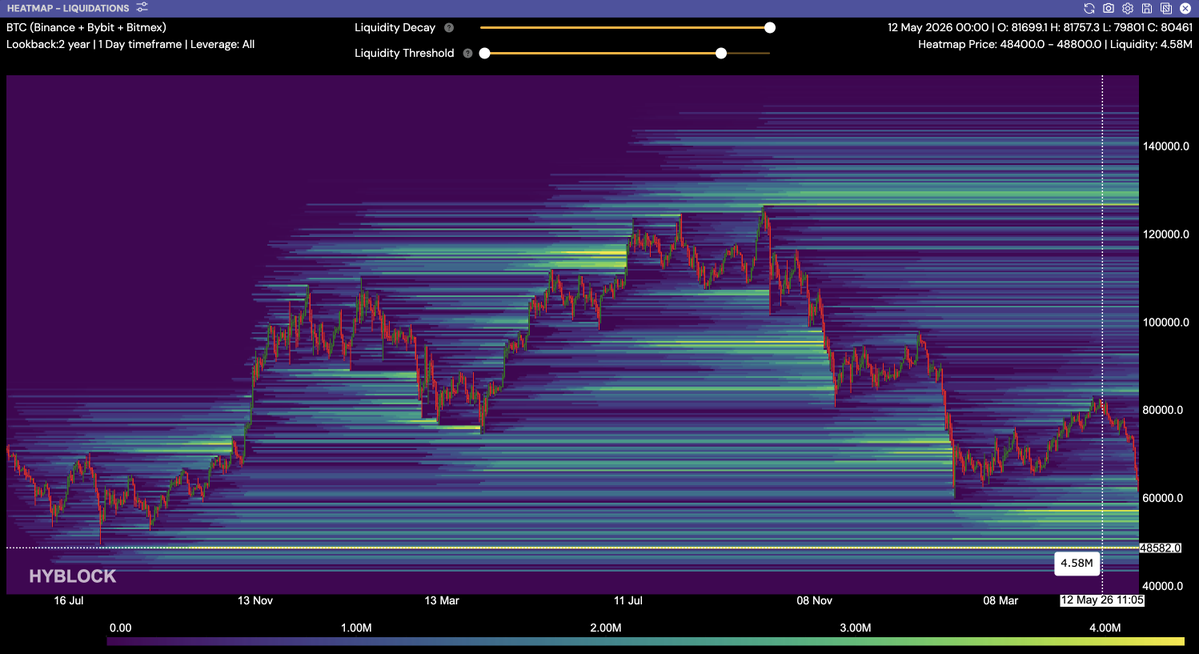Click color legend 0.00 label
The height and width of the screenshot is (654, 1199).
click(x=121, y=628)
